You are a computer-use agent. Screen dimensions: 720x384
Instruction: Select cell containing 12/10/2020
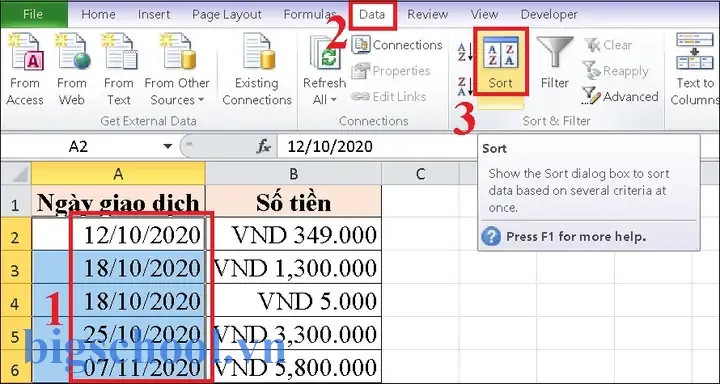118,235
